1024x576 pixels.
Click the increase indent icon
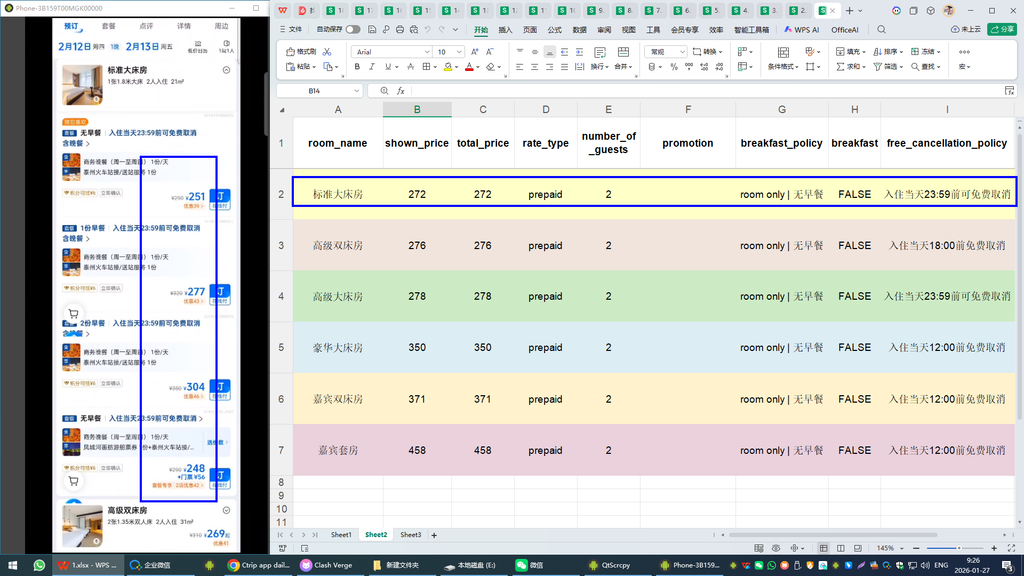coord(579,52)
